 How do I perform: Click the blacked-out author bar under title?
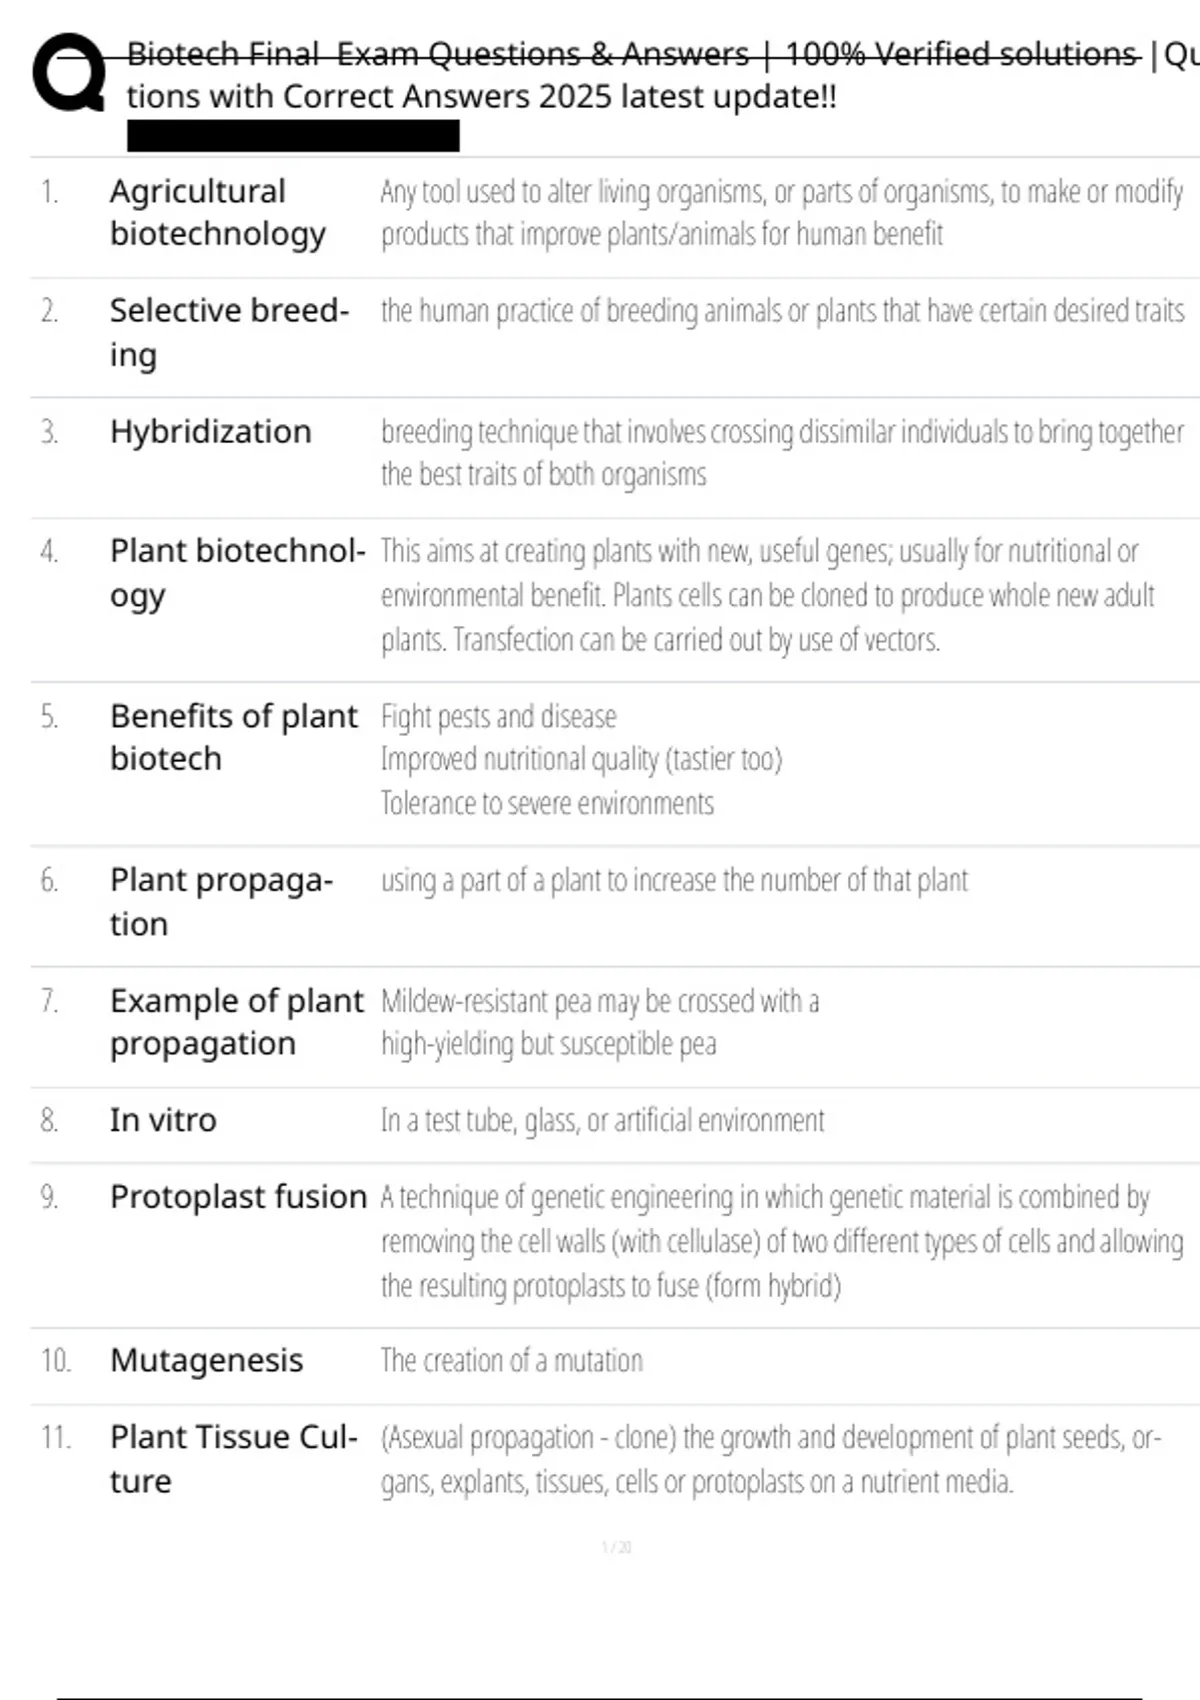(x=293, y=136)
